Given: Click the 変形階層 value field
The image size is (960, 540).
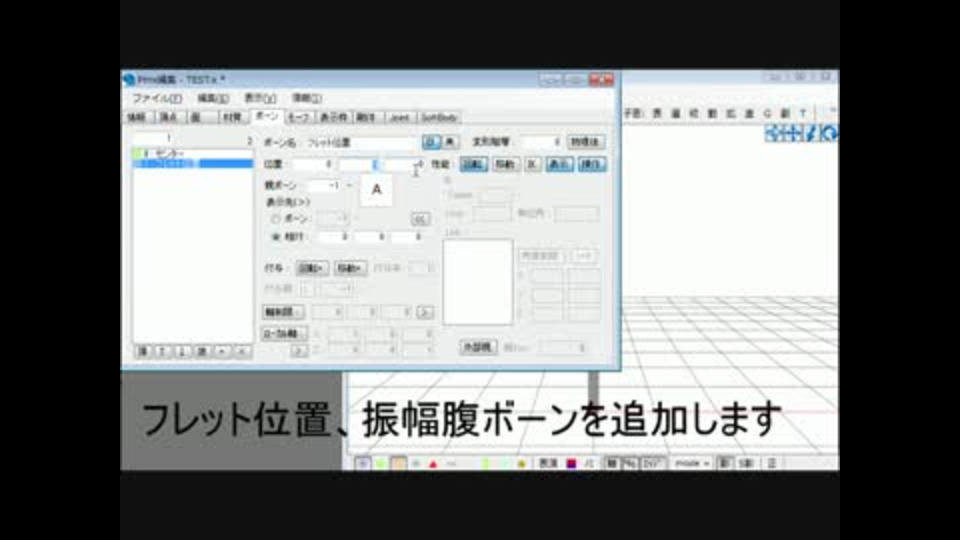Looking at the screenshot, I should pos(541,142).
